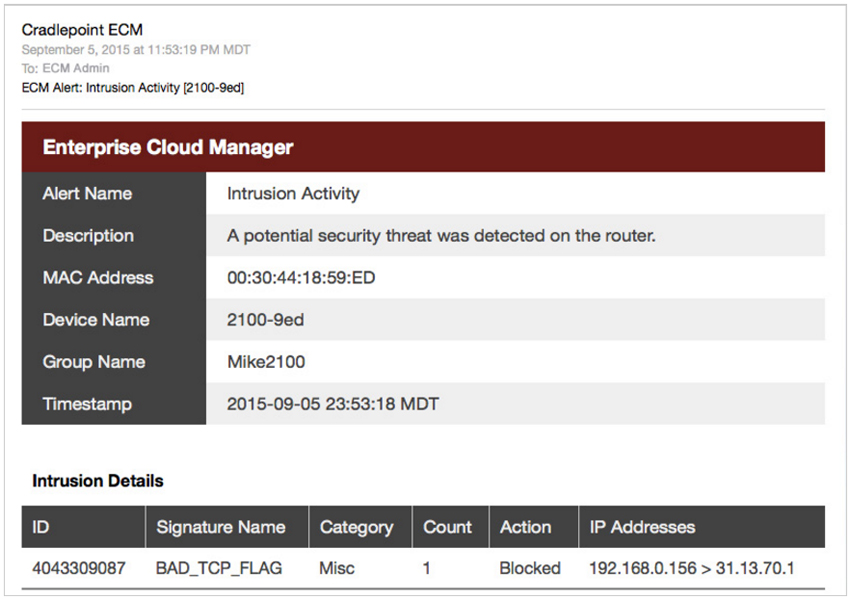
Task: Select MAC address 00:30:44:18:59:ED
Action: coord(301,278)
